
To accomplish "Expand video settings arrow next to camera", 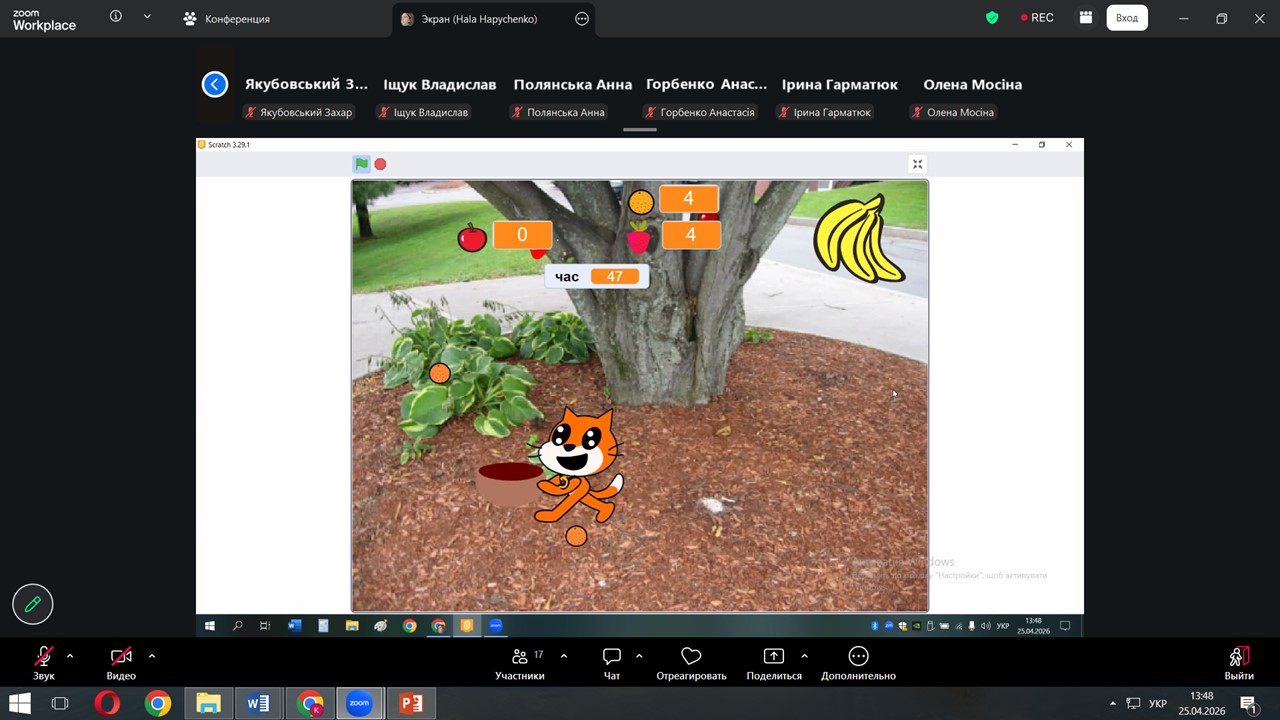I will [x=152, y=656].
